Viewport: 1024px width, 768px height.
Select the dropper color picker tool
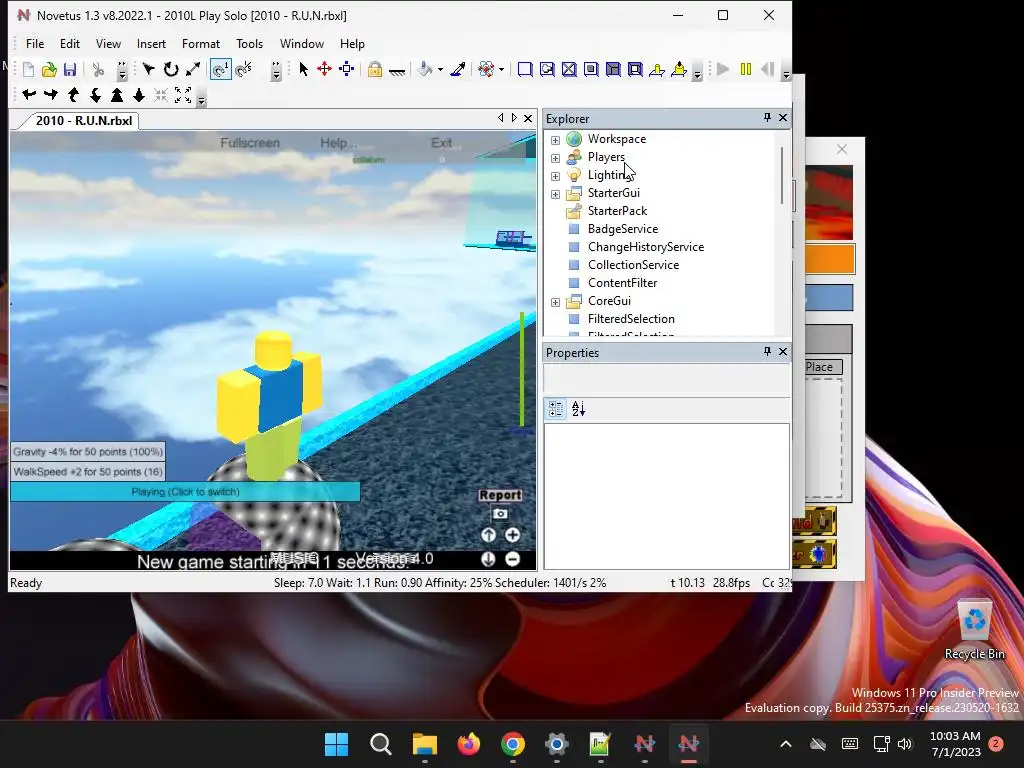(458, 69)
